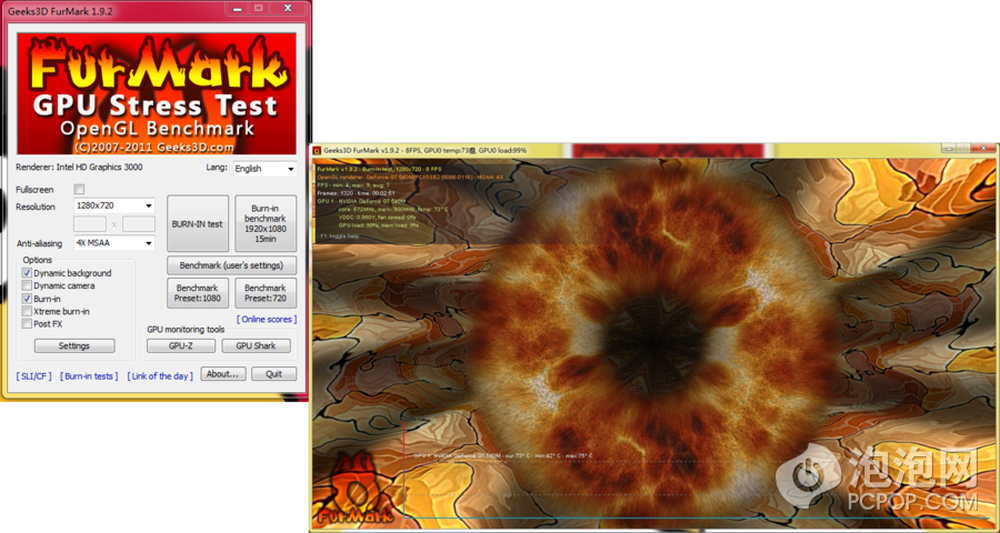Uncheck Dynamic background option
This screenshot has height=533, width=1000.
pyautogui.click(x=27, y=273)
